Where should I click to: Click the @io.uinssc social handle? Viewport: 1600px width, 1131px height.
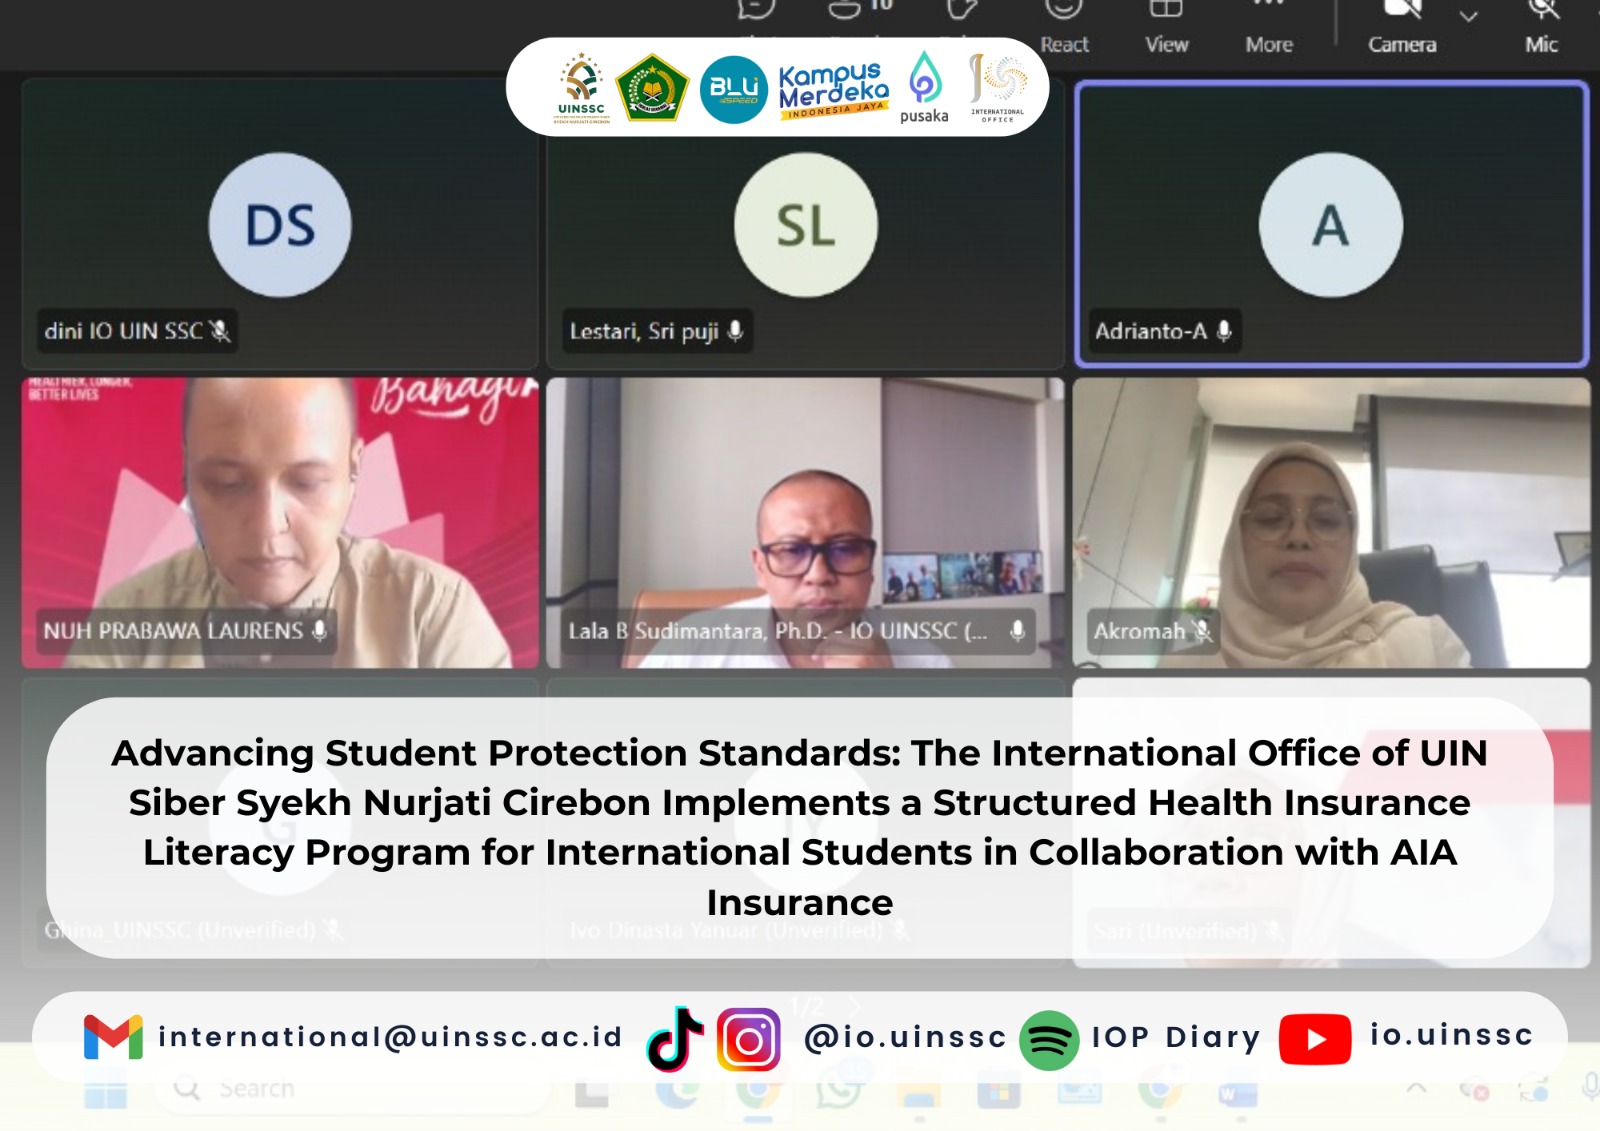pyautogui.click(x=905, y=1038)
